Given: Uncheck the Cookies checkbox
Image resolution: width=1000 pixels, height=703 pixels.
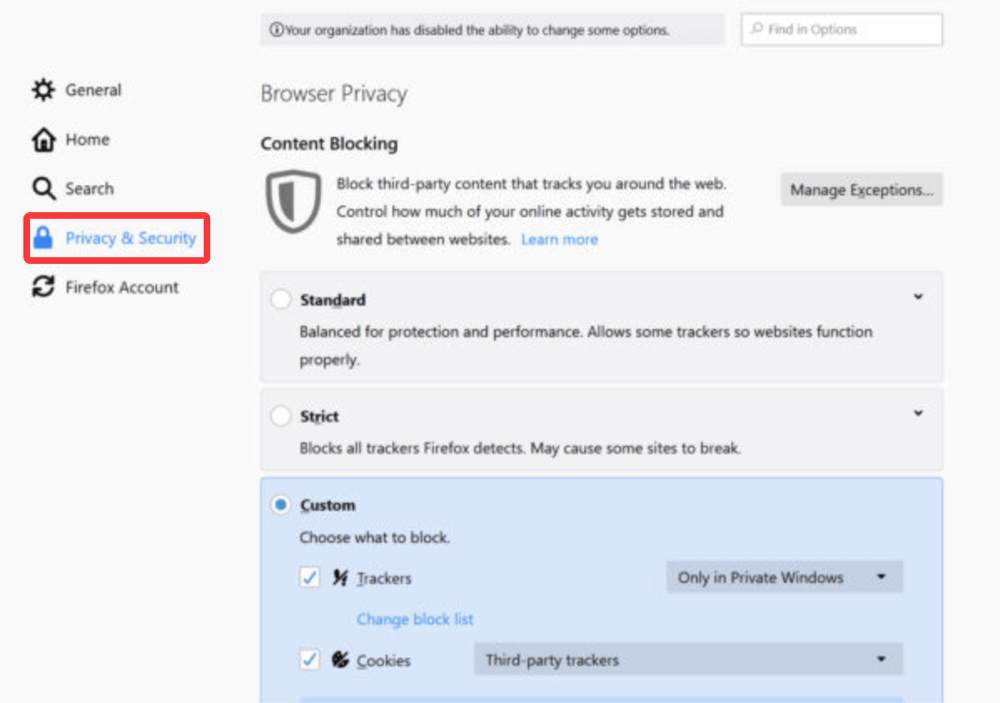Looking at the screenshot, I should [x=310, y=660].
